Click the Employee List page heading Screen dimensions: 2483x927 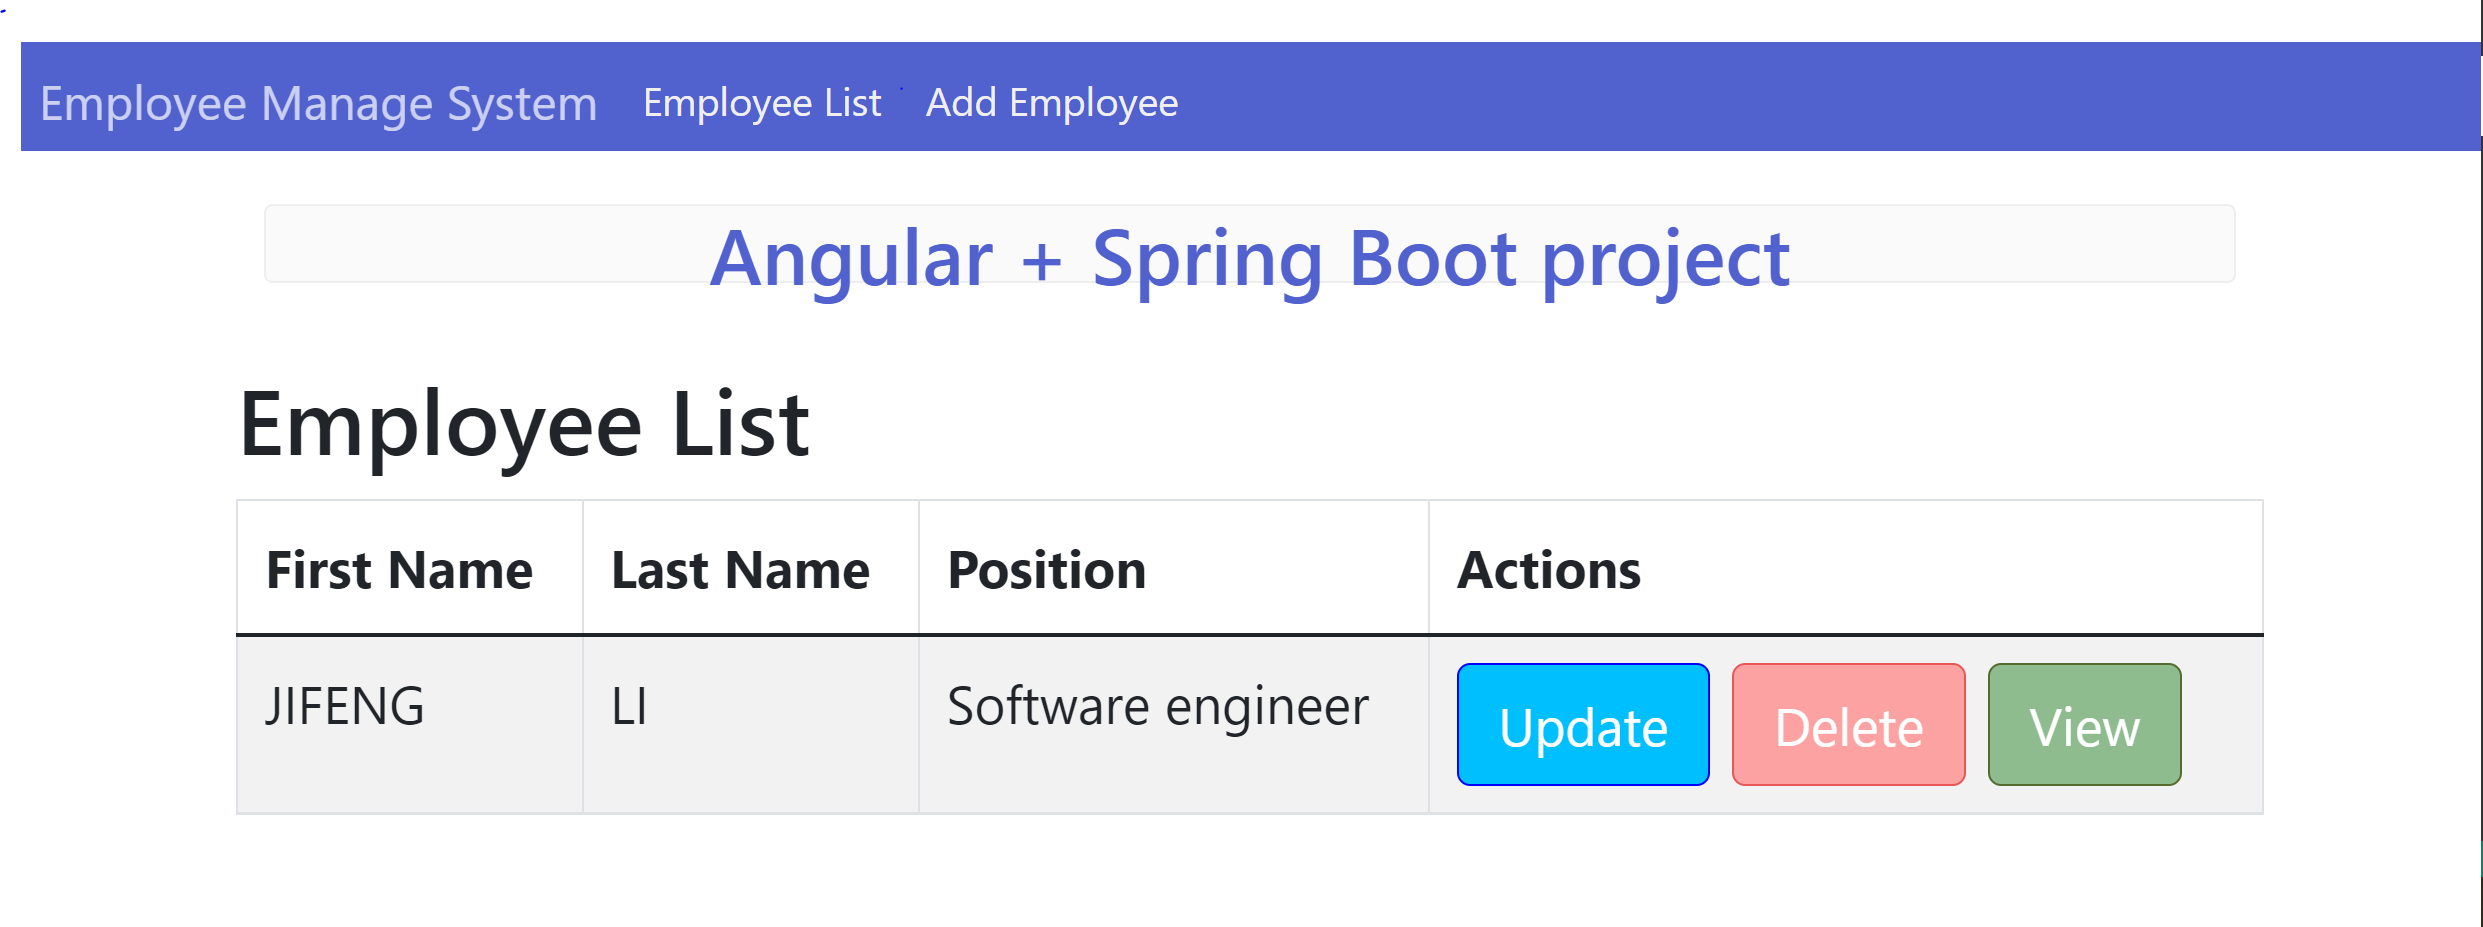click(524, 424)
